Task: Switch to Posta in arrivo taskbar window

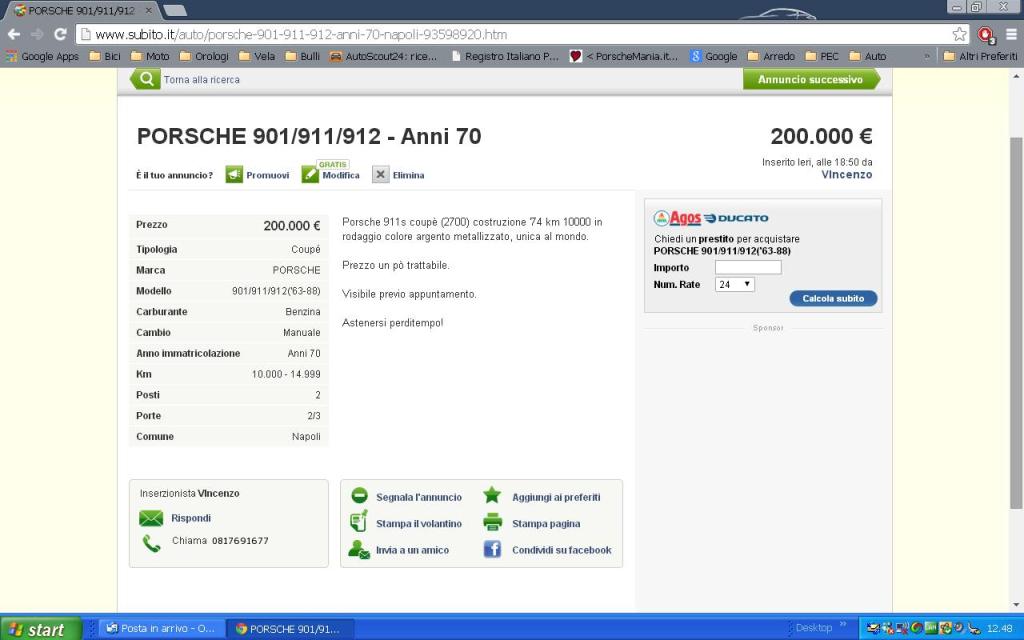Action: coord(161,629)
